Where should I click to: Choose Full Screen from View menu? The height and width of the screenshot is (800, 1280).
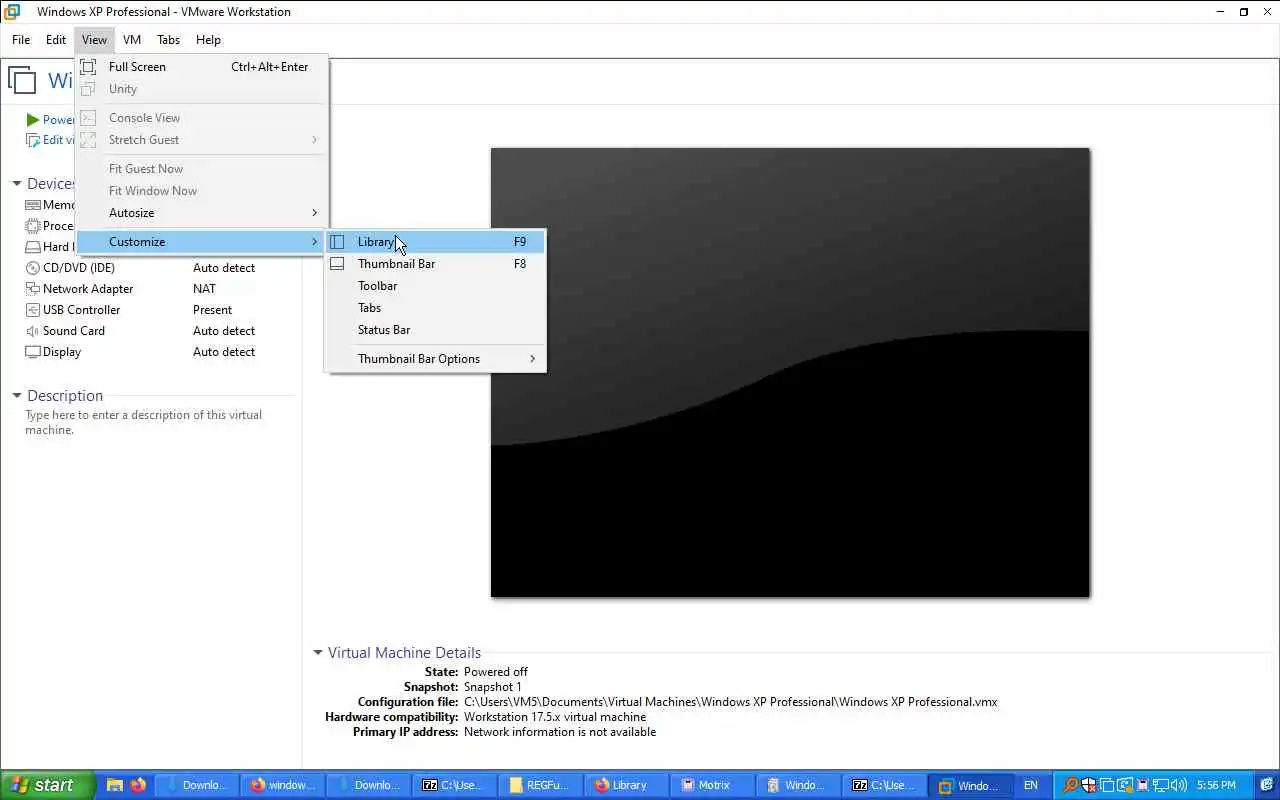tap(202, 67)
